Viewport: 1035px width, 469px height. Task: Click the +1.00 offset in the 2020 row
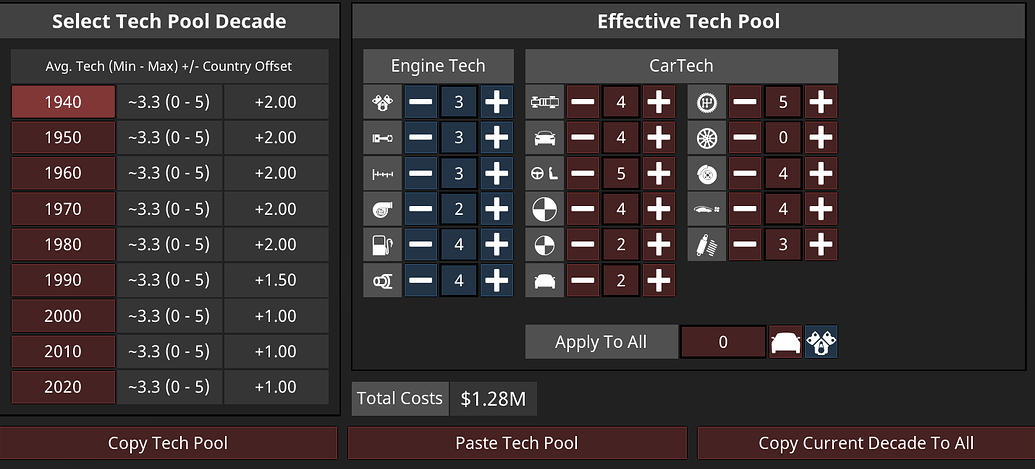(x=276, y=387)
